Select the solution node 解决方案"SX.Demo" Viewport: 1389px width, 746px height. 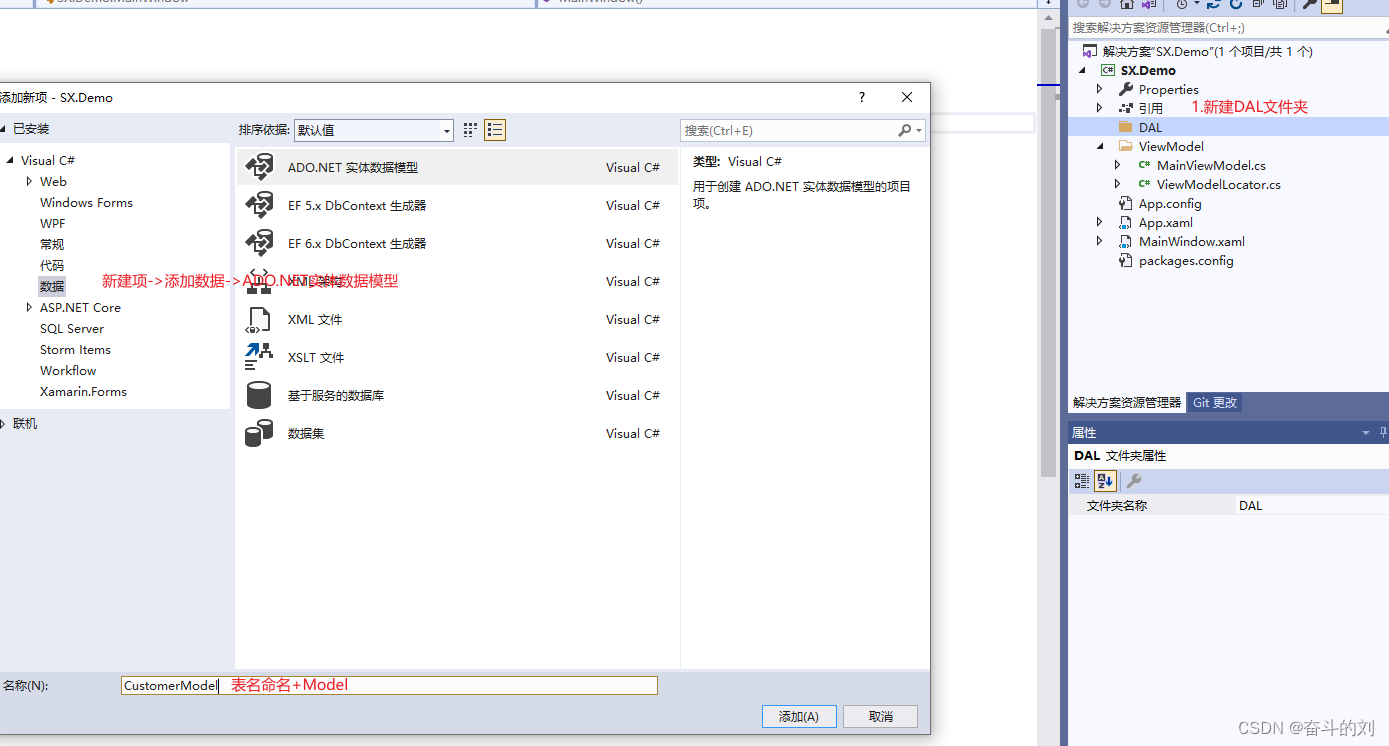point(1207,51)
